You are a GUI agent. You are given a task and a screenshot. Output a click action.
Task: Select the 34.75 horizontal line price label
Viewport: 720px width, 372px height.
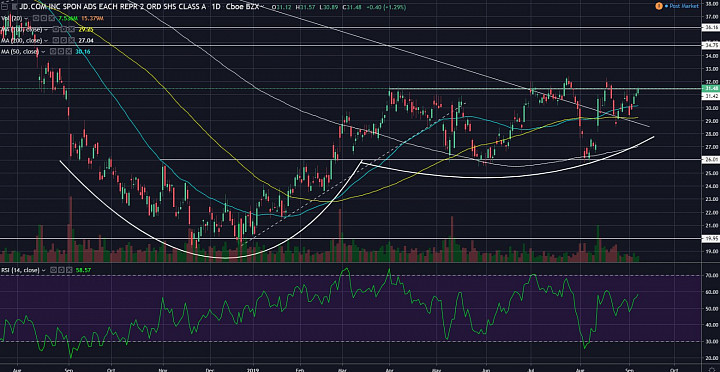[x=711, y=45]
